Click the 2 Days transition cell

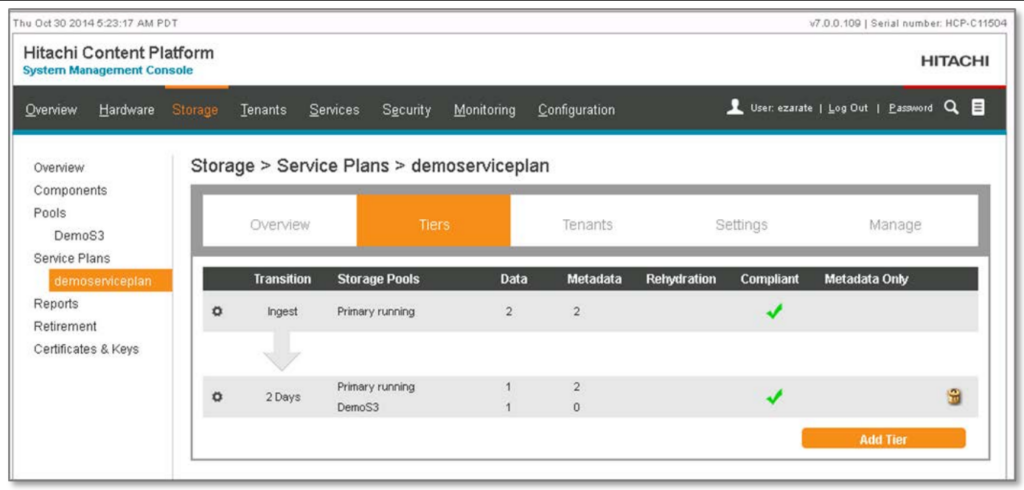(283, 397)
